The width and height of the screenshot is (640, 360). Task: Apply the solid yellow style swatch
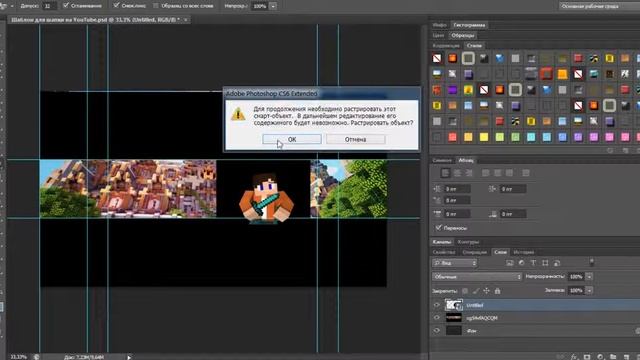point(484,137)
